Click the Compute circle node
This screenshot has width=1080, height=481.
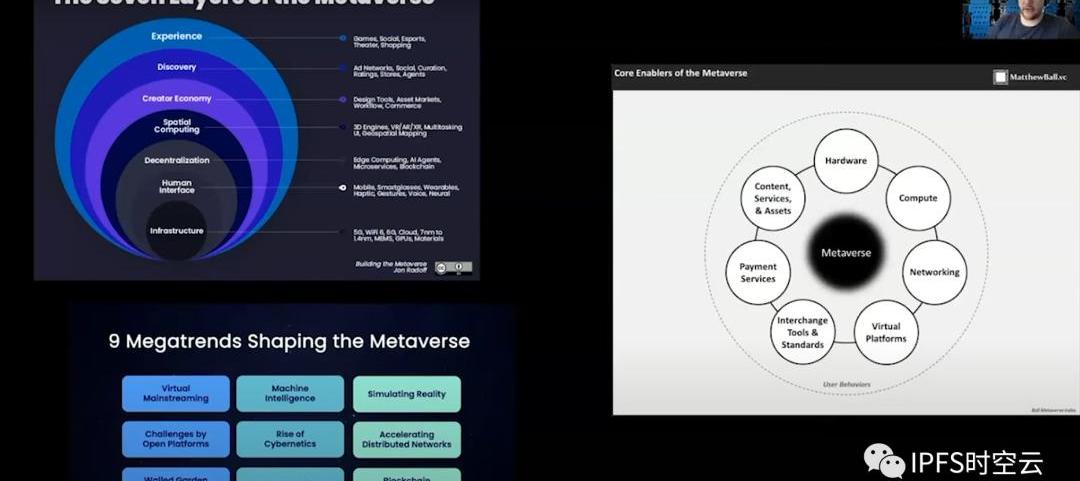tap(917, 198)
